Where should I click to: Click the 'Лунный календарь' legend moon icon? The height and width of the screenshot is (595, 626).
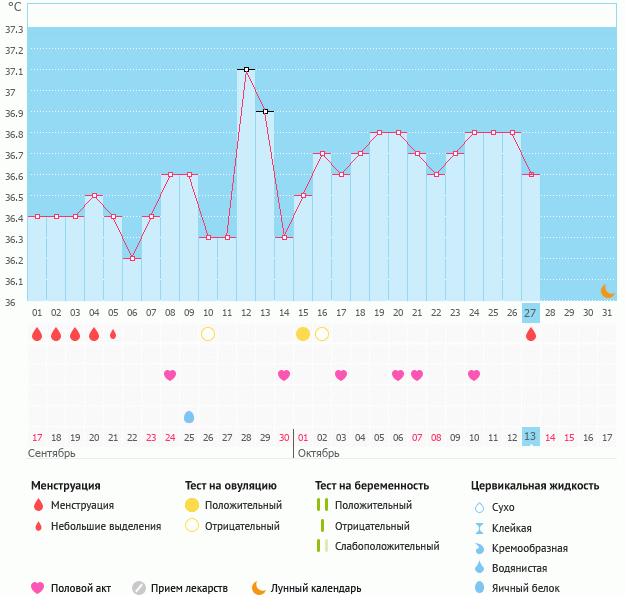coord(259,588)
